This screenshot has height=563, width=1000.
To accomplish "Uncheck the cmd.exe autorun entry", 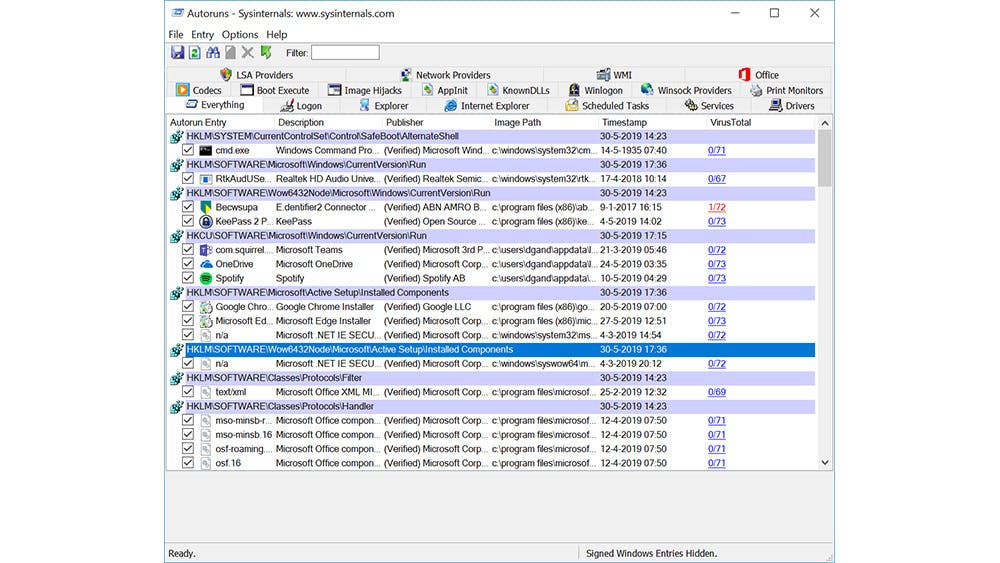I will tap(188, 151).
